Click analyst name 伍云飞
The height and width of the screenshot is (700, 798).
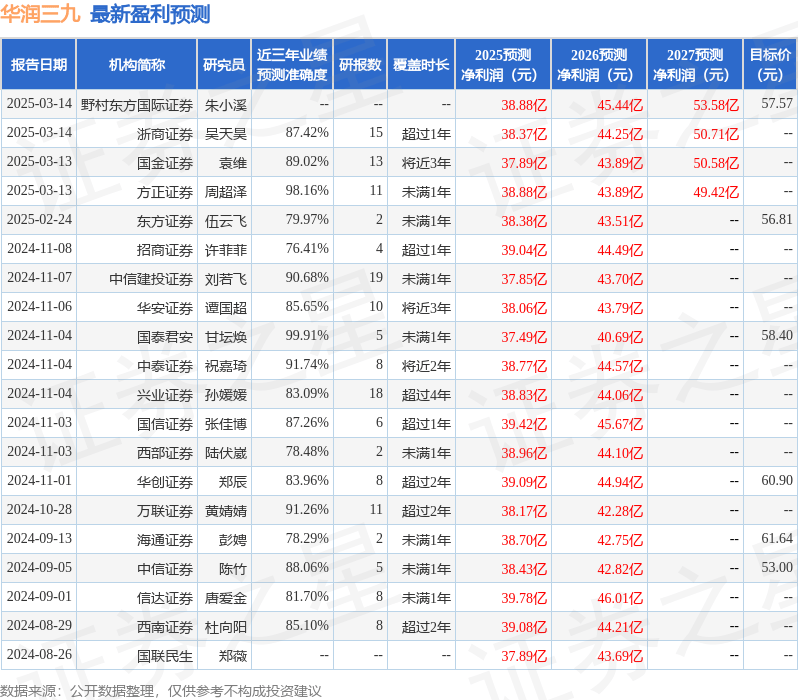[225, 221]
